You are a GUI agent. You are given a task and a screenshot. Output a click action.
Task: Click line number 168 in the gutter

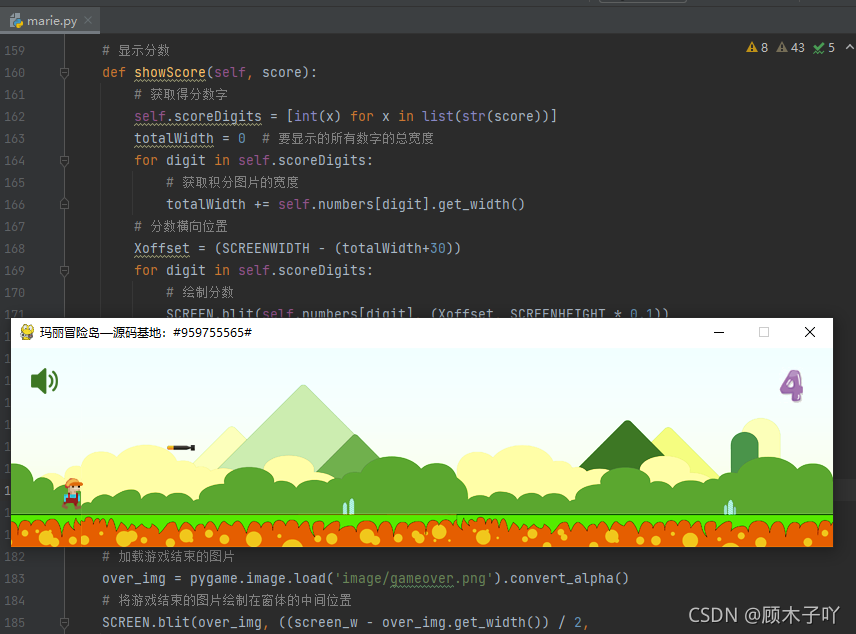point(15,248)
